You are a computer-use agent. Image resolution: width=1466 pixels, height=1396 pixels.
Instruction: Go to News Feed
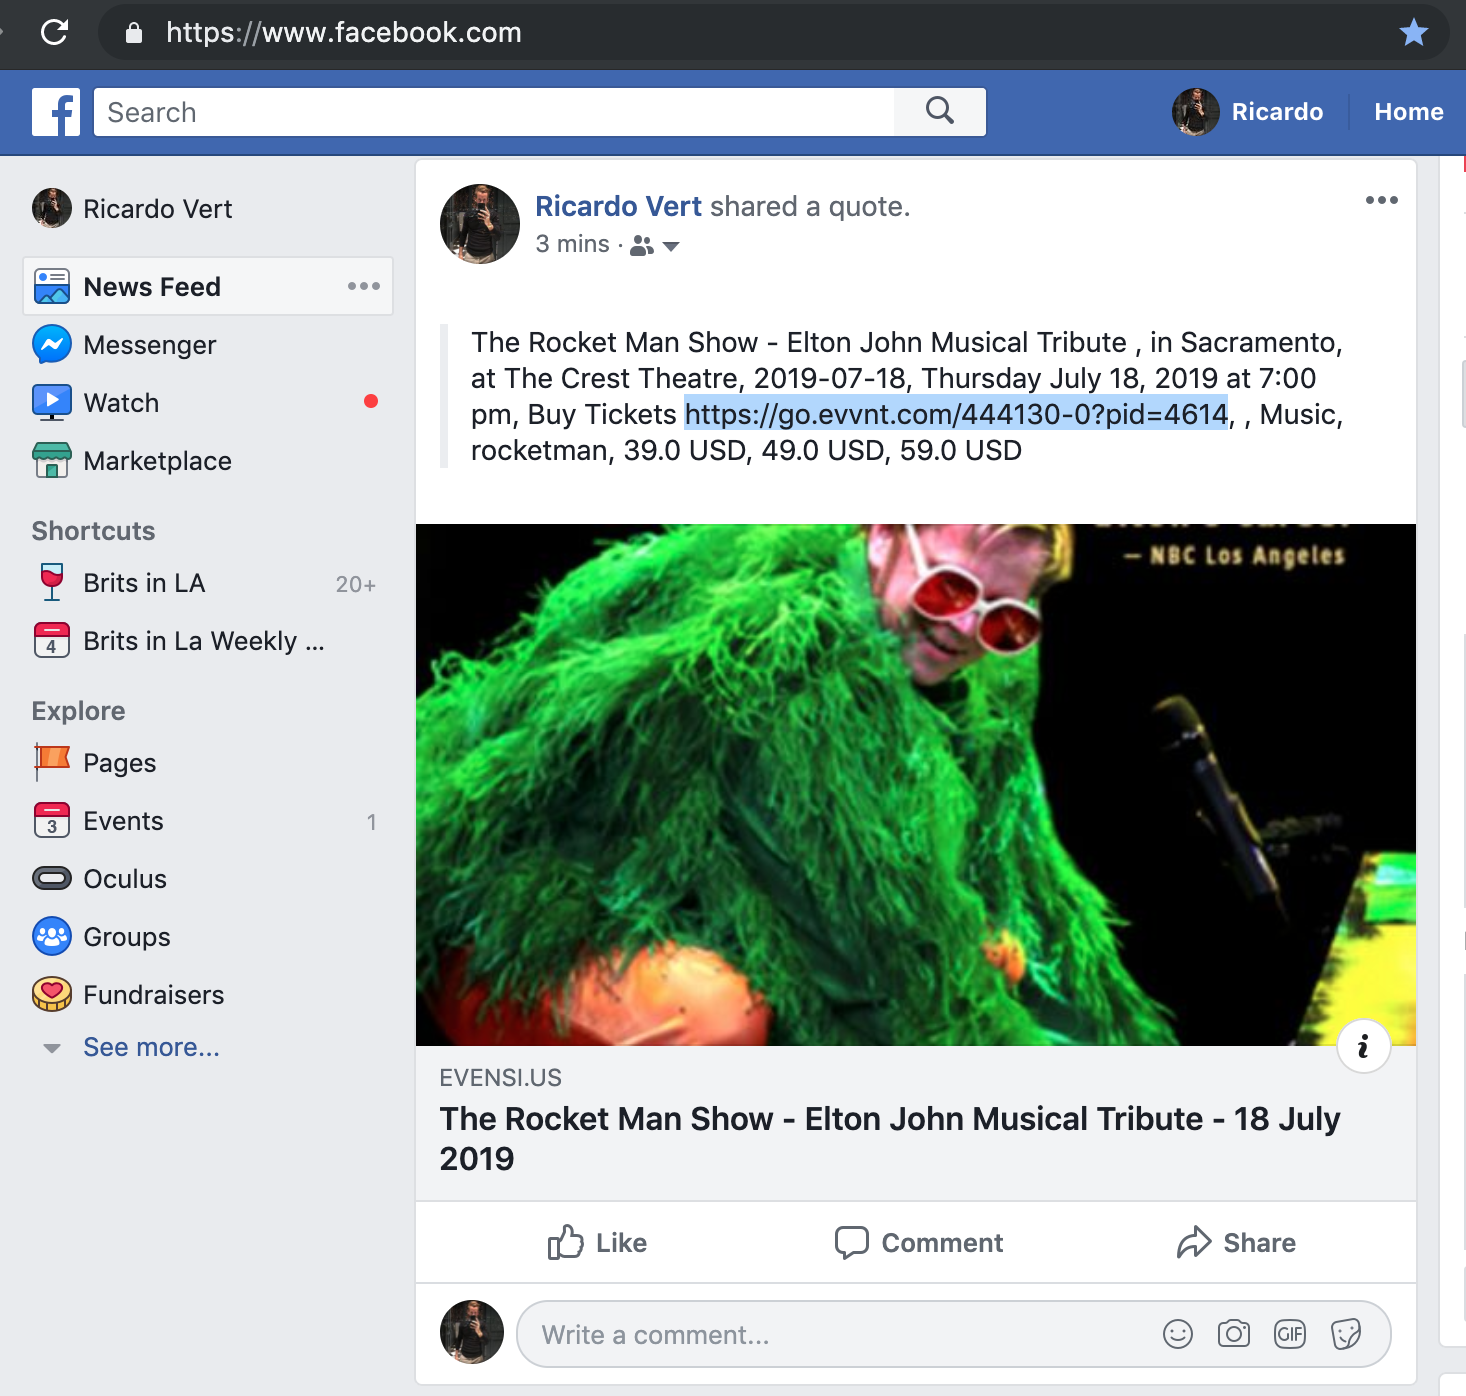click(208, 286)
